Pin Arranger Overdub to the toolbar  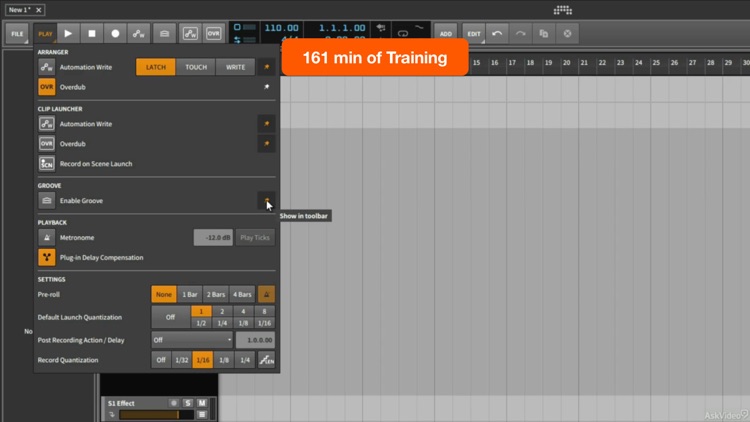coord(266,87)
